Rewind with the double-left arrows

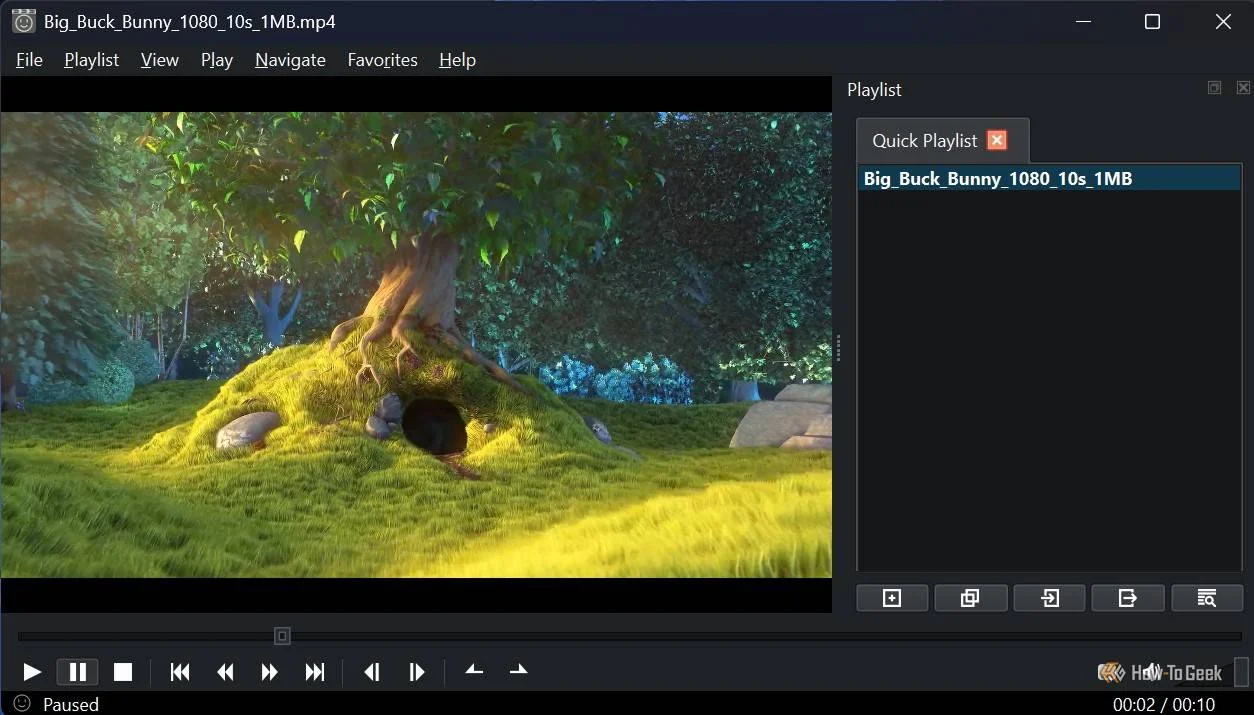[x=225, y=672]
